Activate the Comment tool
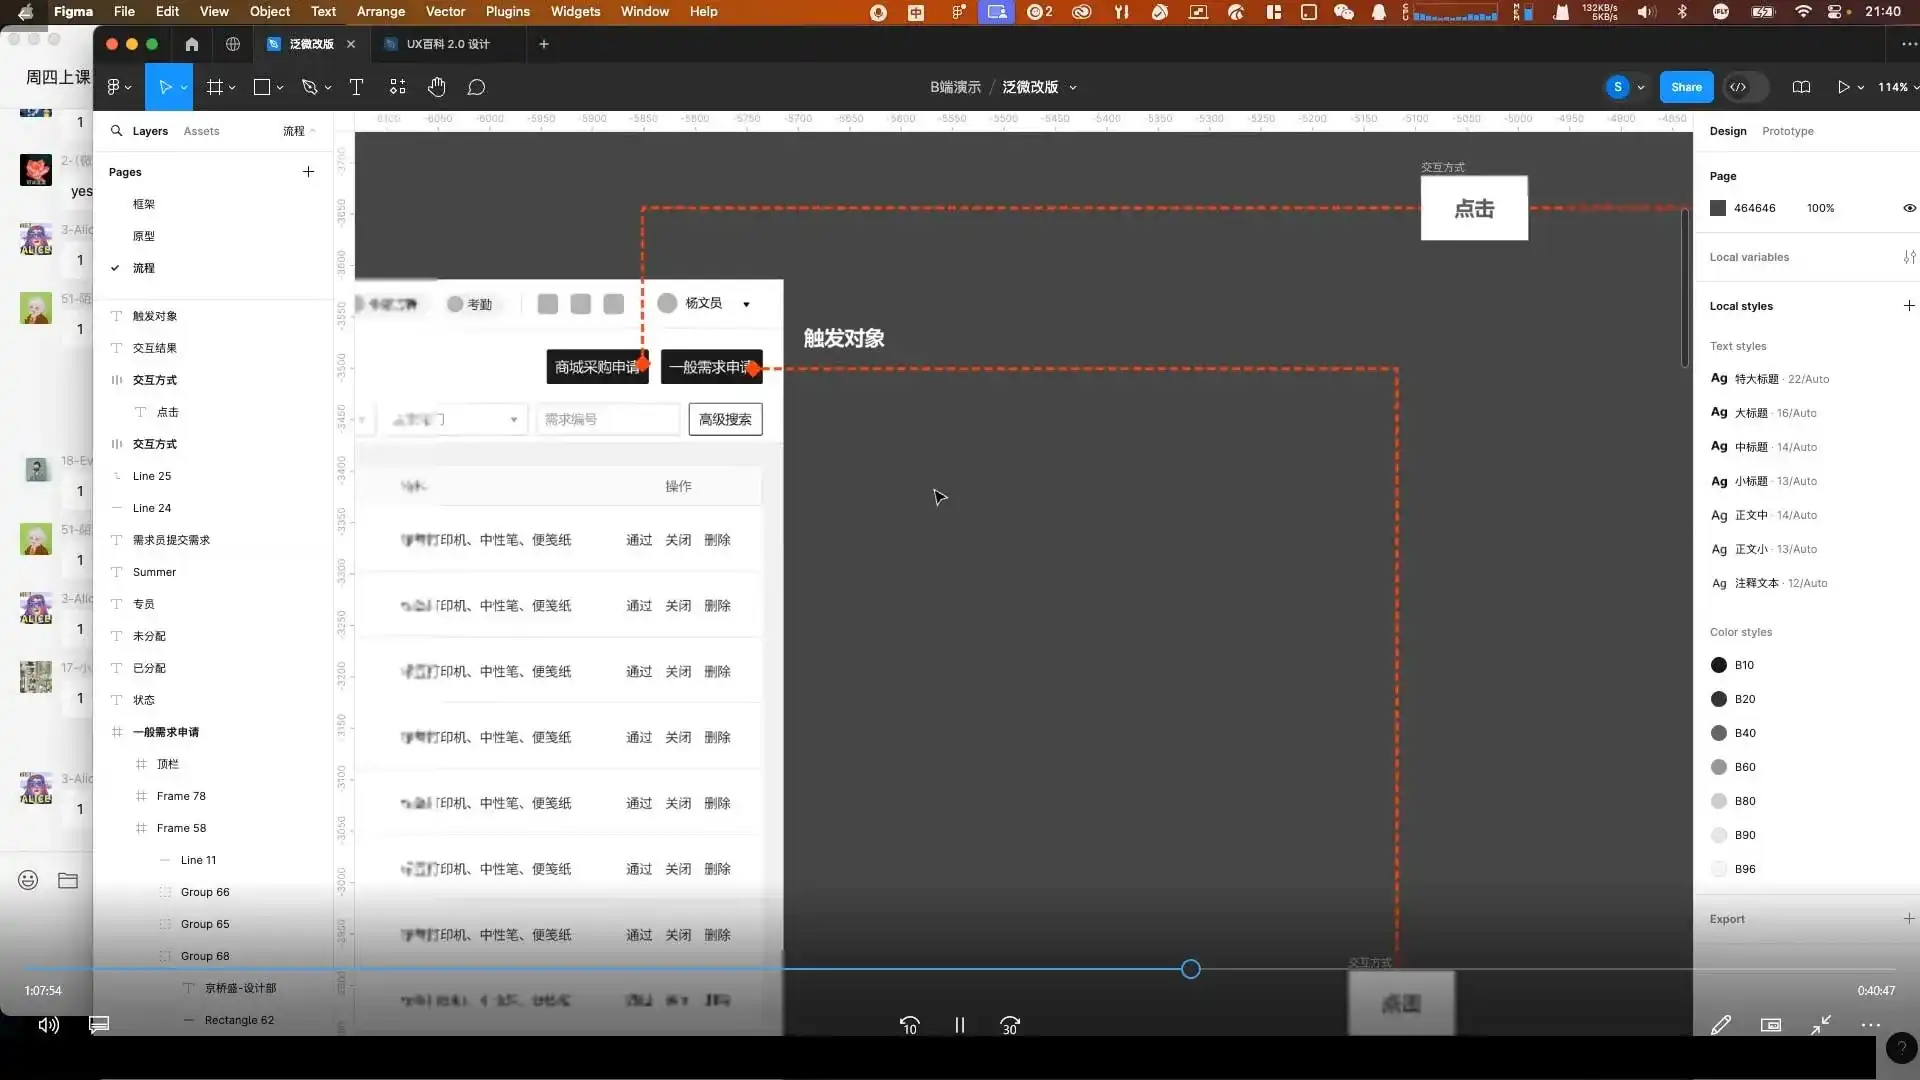 pyautogui.click(x=476, y=87)
